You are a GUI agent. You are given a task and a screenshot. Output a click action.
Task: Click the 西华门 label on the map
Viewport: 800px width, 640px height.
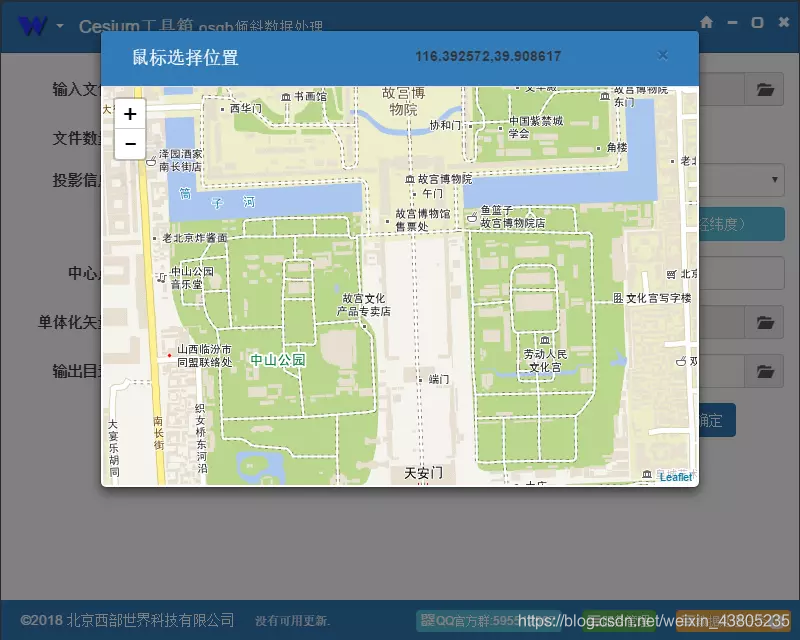click(x=245, y=108)
